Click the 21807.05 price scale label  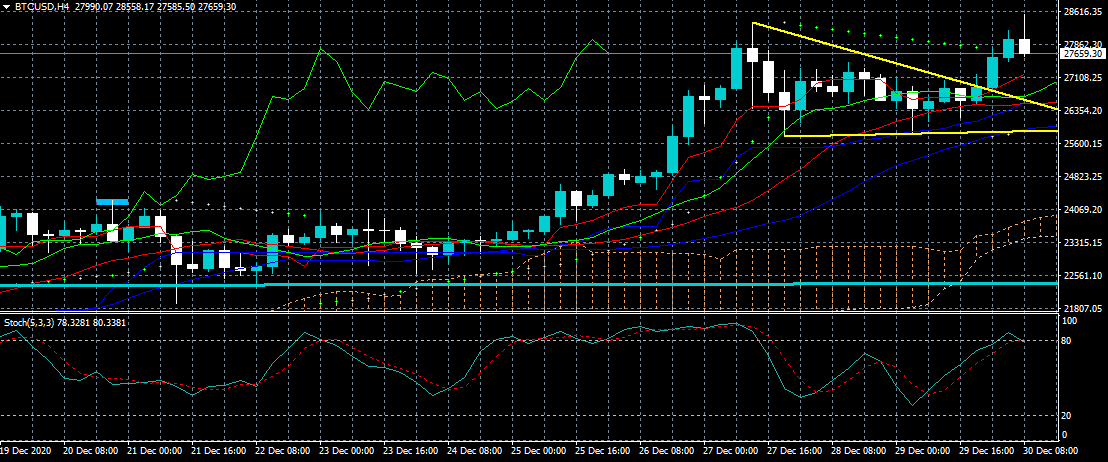(x=1082, y=308)
